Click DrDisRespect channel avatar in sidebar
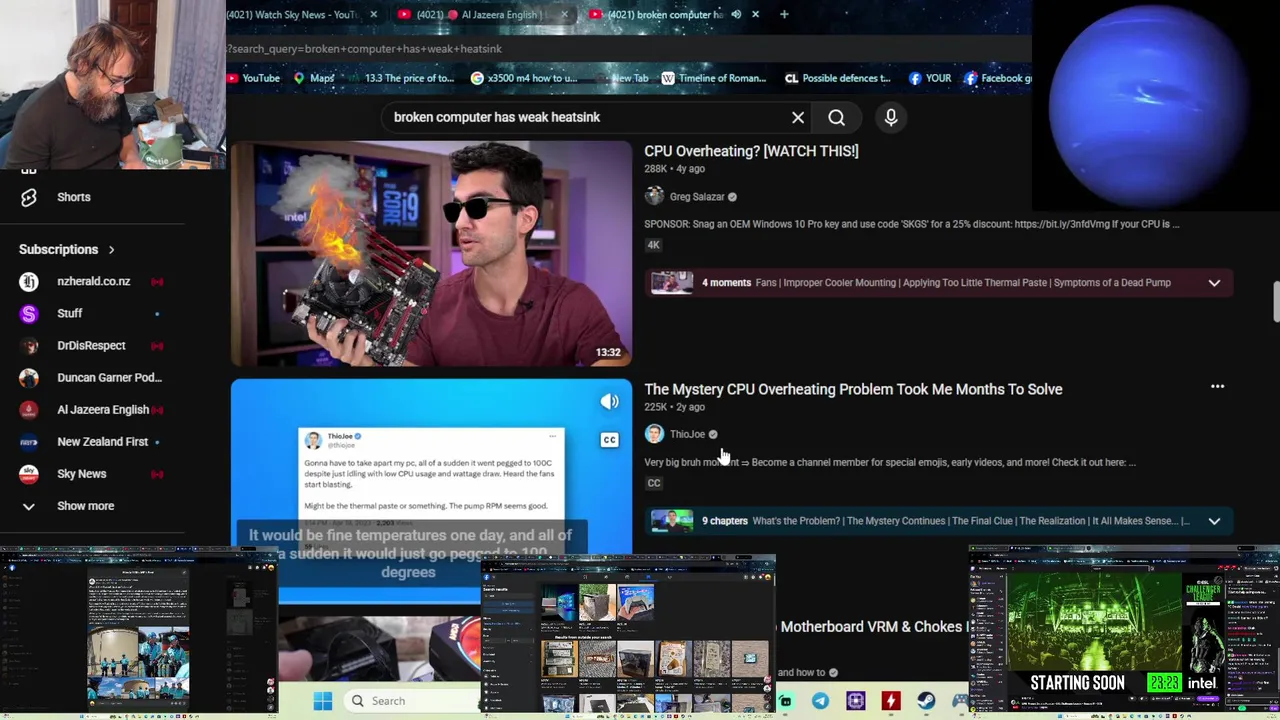 (29, 345)
